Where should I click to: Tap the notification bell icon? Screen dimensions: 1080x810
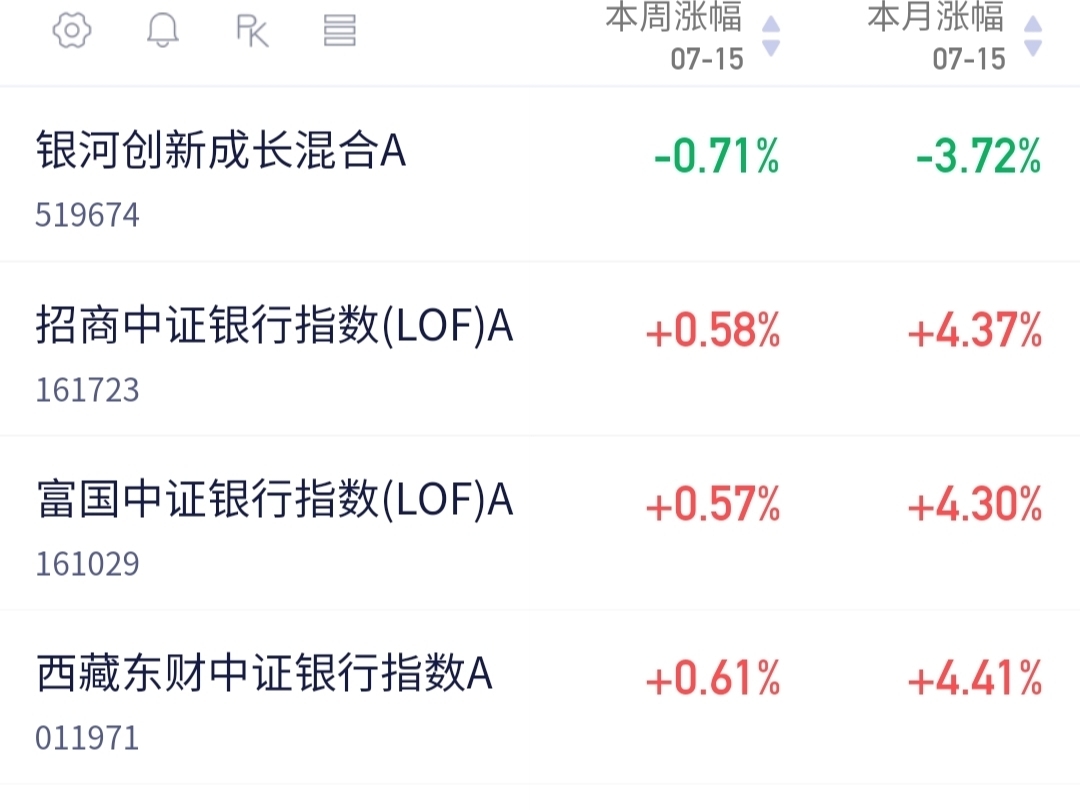(163, 30)
